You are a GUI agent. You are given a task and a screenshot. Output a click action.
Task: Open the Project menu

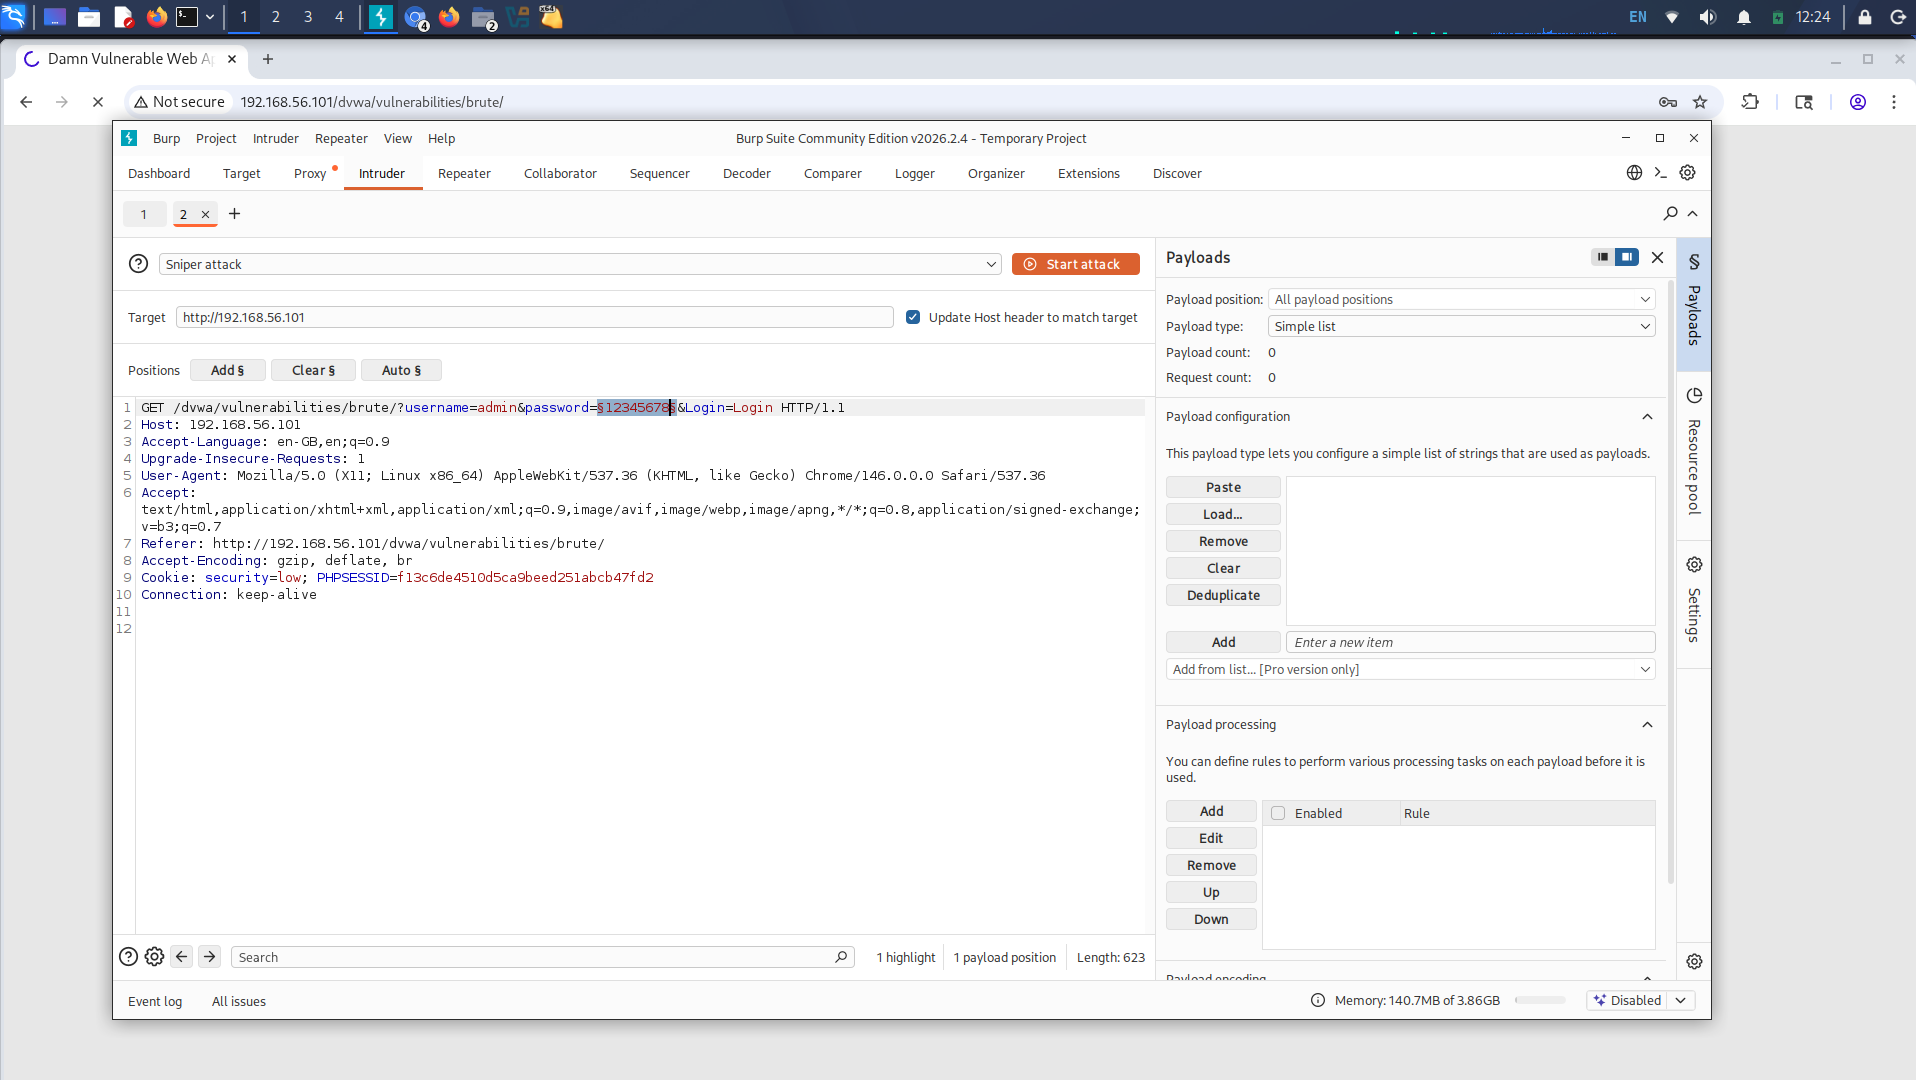(x=216, y=138)
